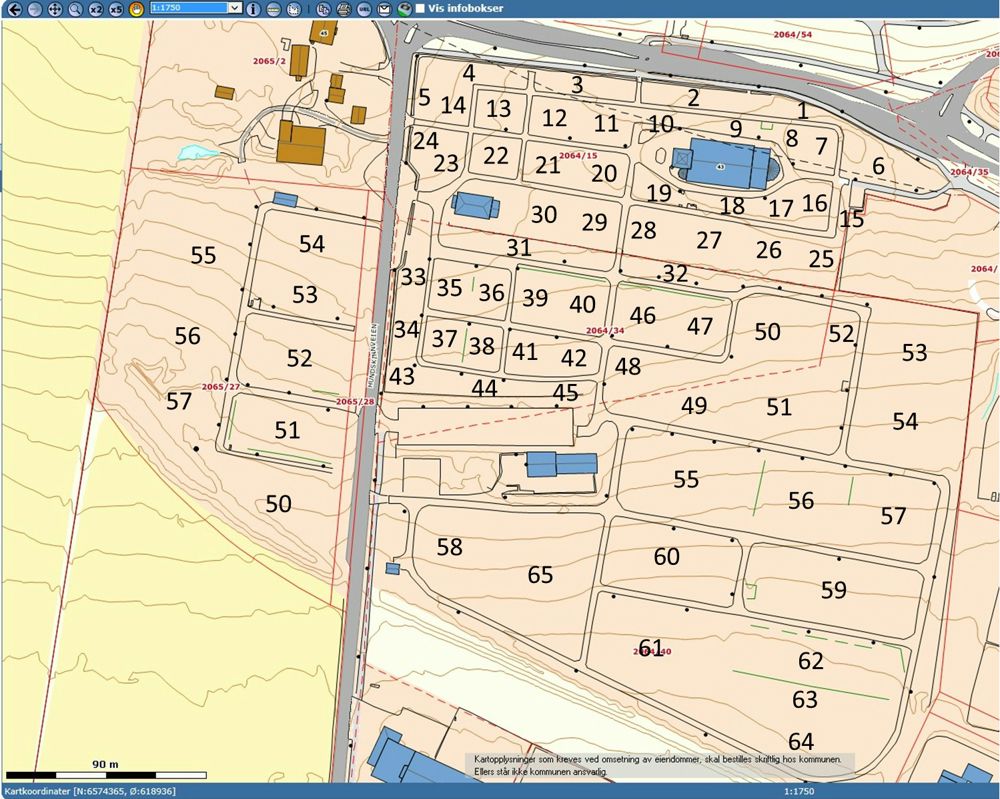Open the info identify tool
The height and width of the screenshot is (799, 1000).
click(253, 9)
